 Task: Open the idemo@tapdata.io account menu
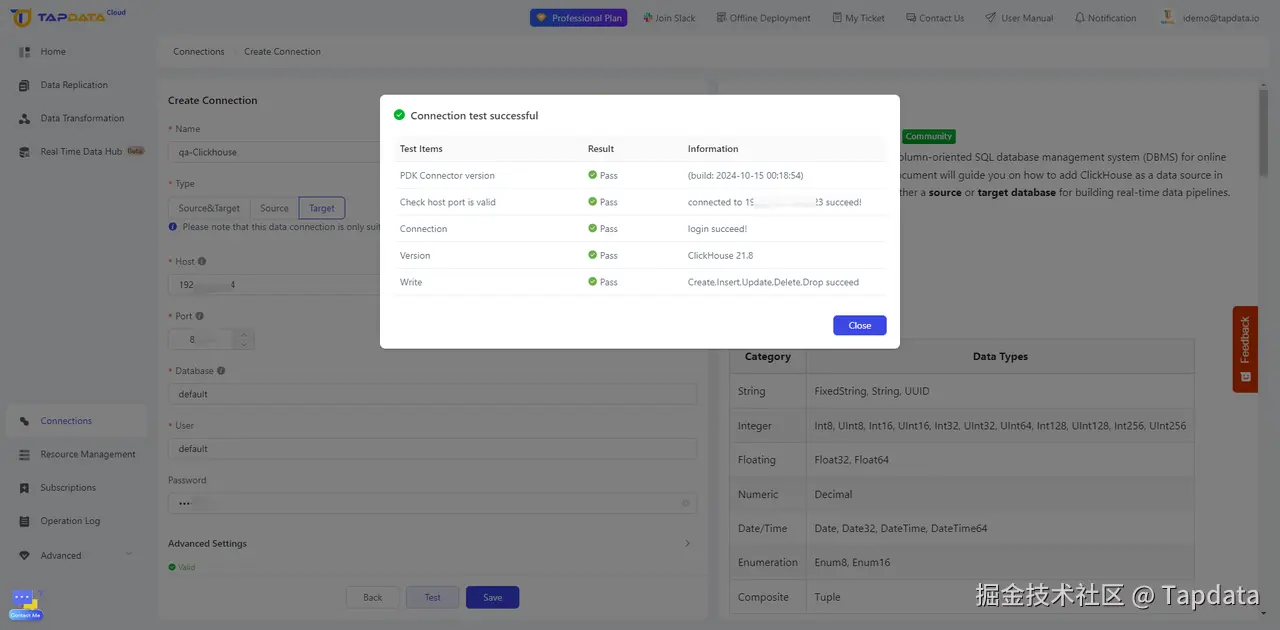pyautogui.click(x=1212, y=18)
